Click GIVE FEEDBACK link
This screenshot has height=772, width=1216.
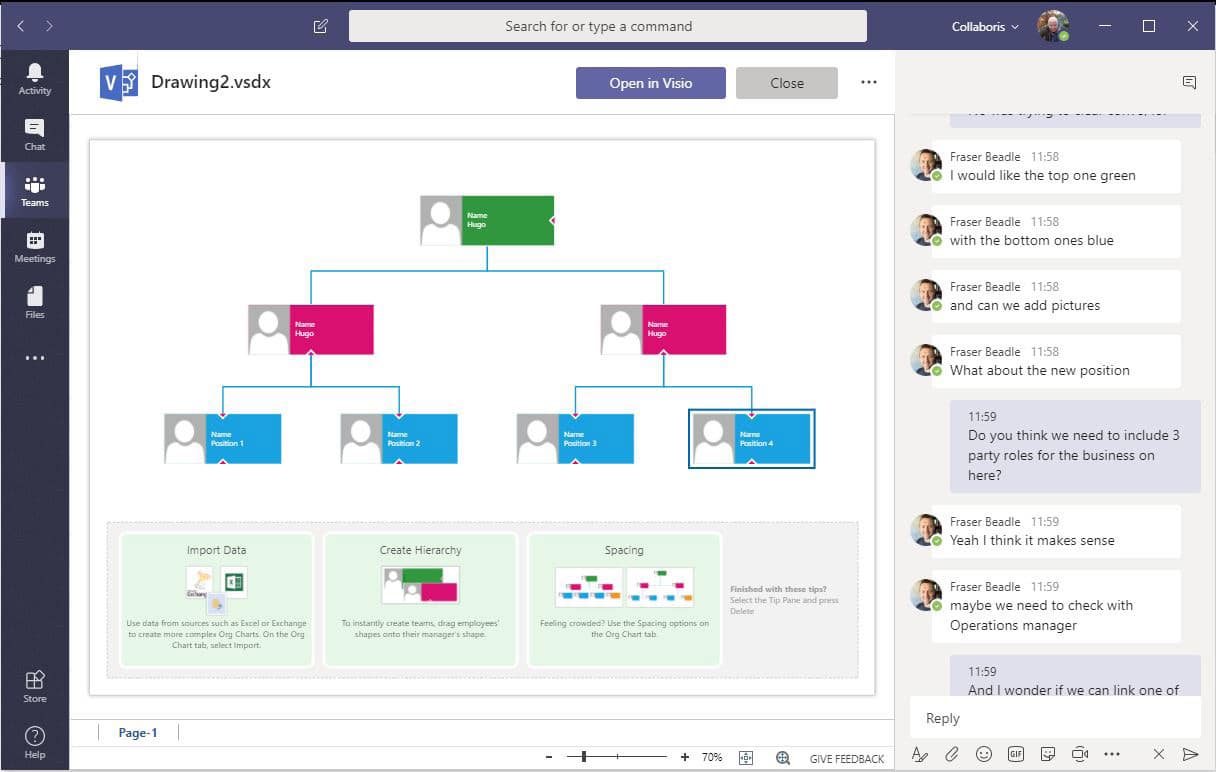(x=847, y=759)
